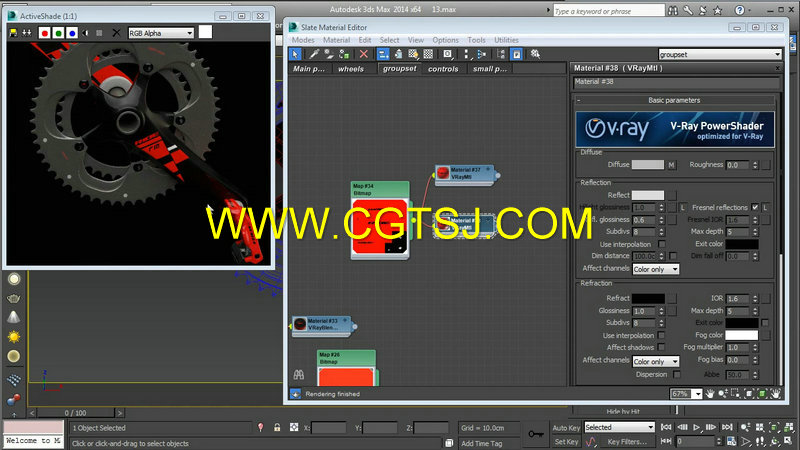Show shaded material in viewport icon
The height and width of the screenshot is (450, 800).
pyautogui.click(x=413, y=54)
